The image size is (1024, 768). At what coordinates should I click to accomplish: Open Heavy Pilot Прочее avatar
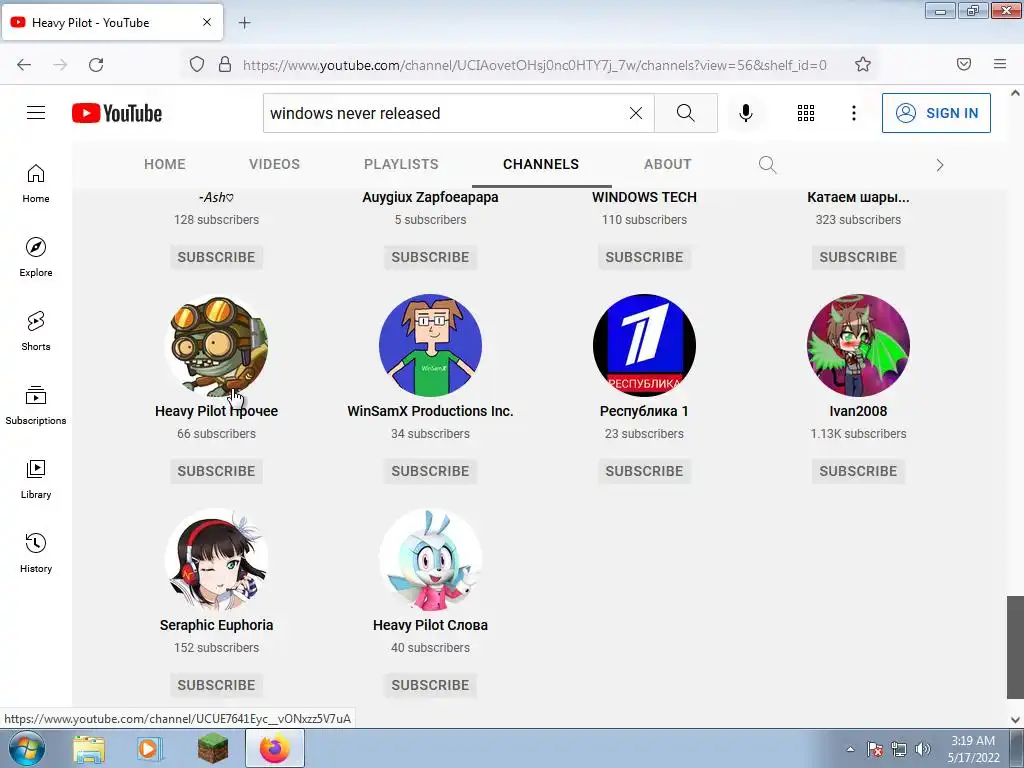click(x=216, y=345)
